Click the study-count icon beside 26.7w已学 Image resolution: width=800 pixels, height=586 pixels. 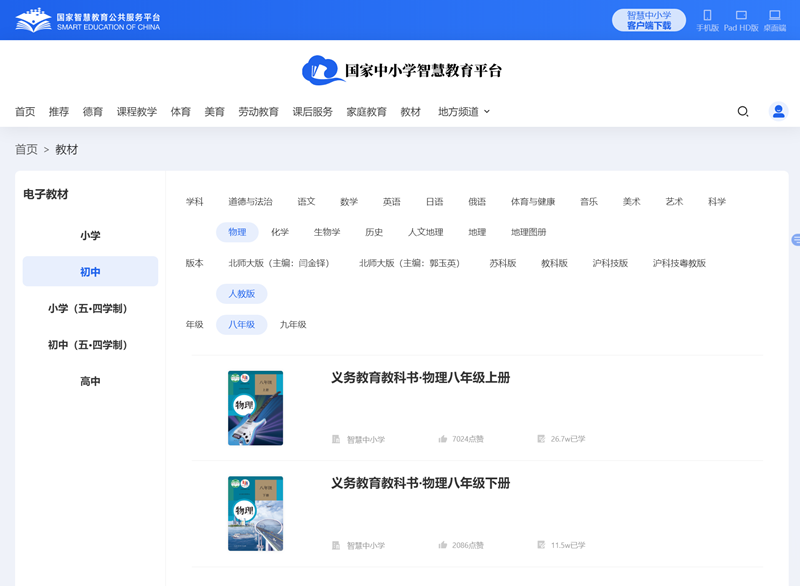pyautogui.click(x=541, y=439)
